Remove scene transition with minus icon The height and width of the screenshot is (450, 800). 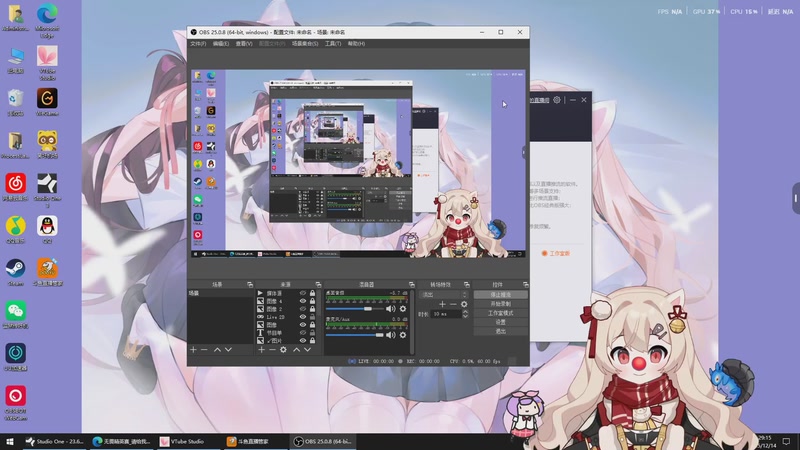453,304
